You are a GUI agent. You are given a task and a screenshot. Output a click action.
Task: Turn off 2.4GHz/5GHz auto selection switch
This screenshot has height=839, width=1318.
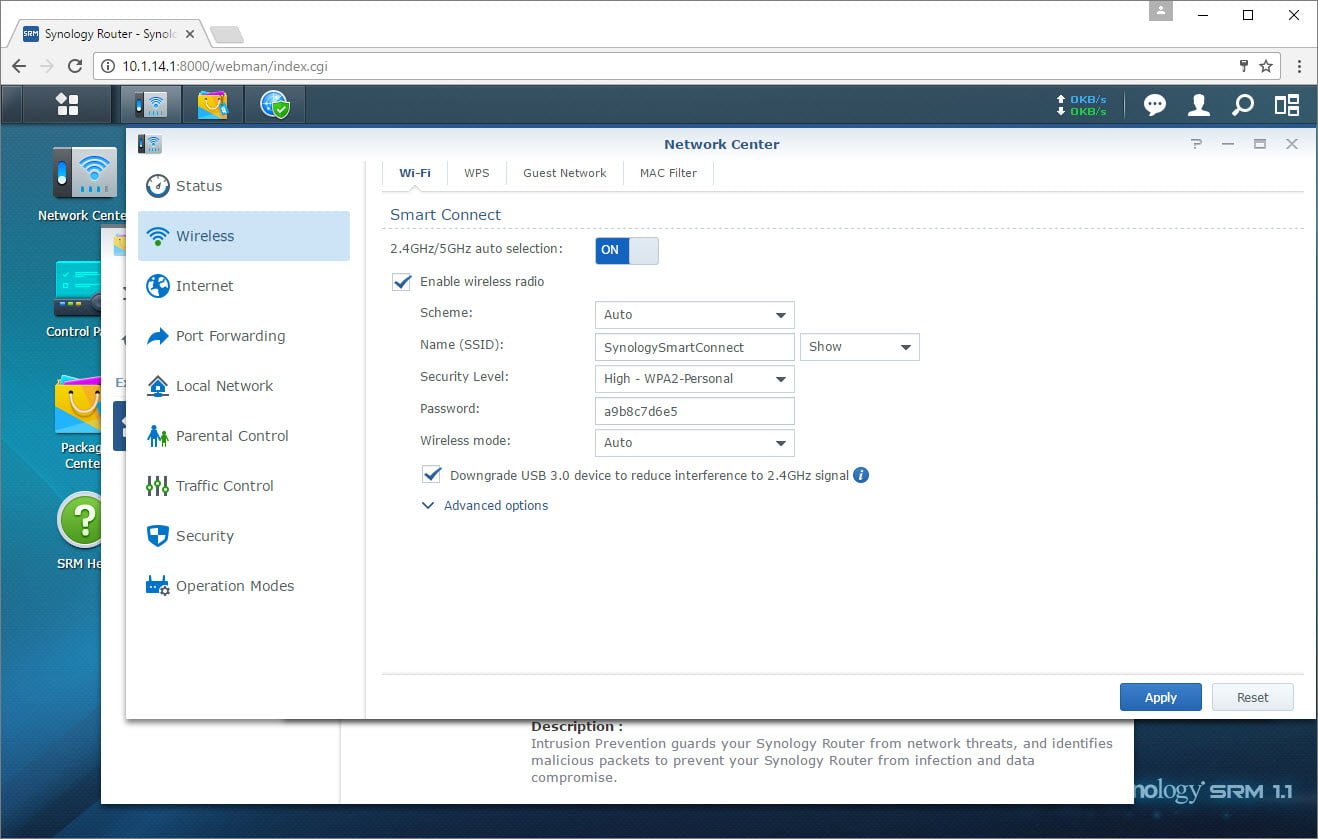(627, 250)
